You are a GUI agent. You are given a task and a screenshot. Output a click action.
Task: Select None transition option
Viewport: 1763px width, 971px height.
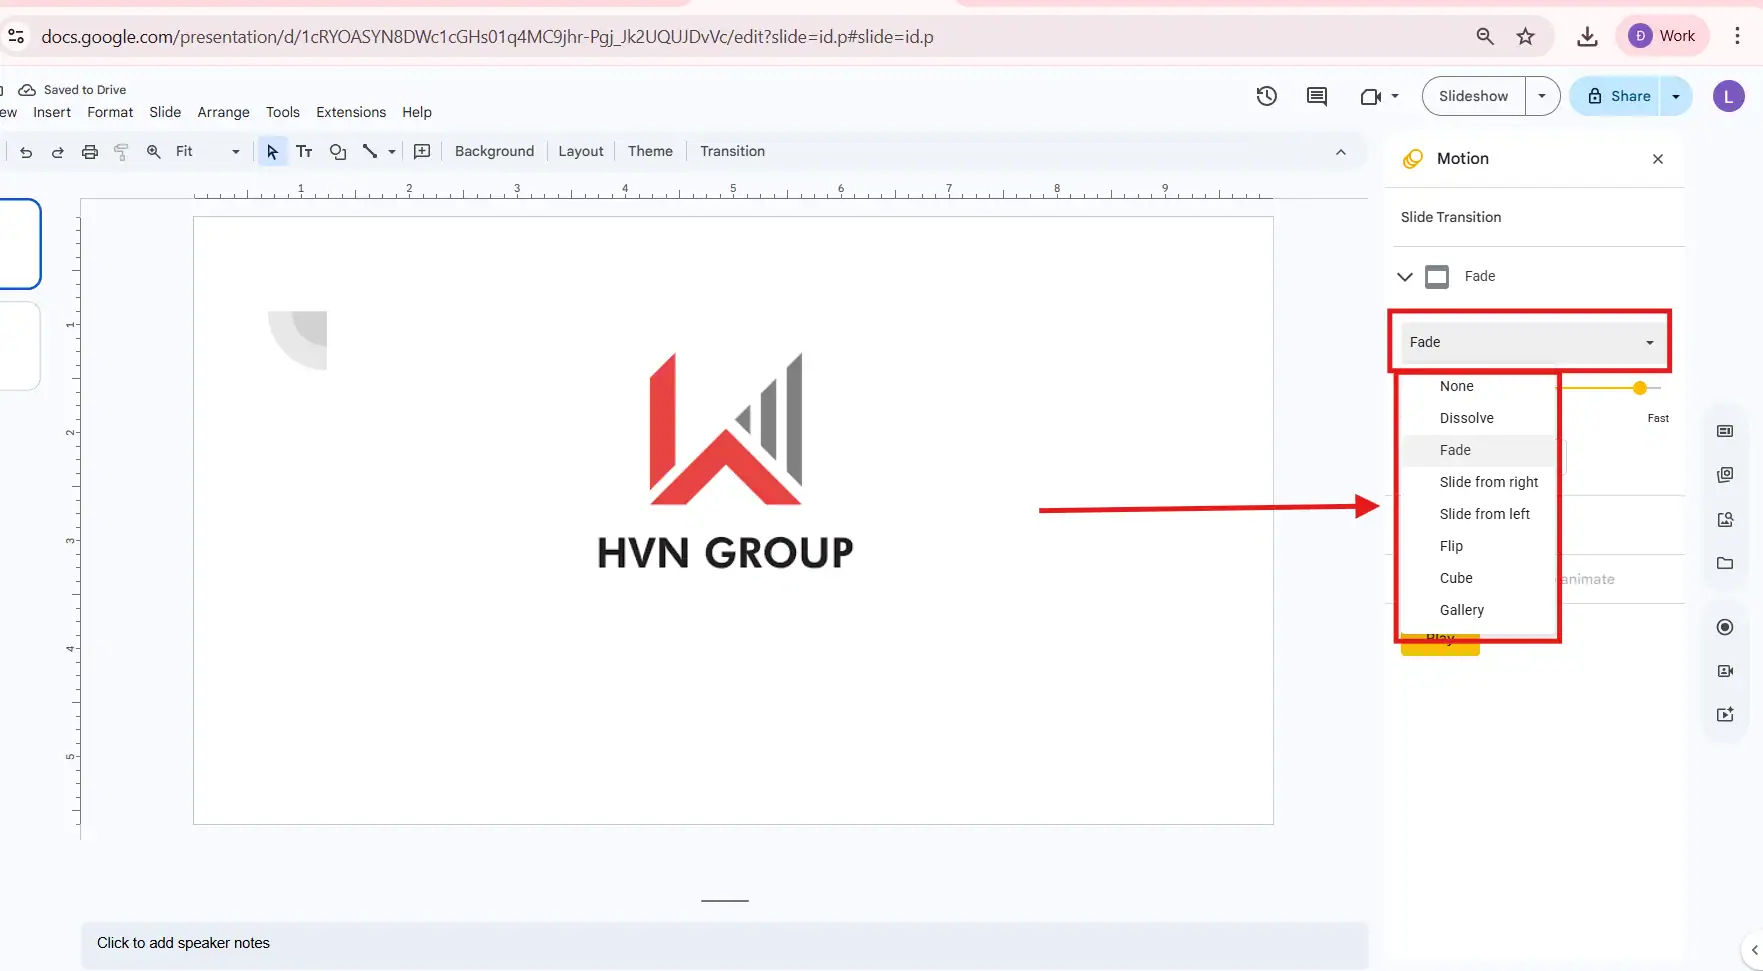1478,386
